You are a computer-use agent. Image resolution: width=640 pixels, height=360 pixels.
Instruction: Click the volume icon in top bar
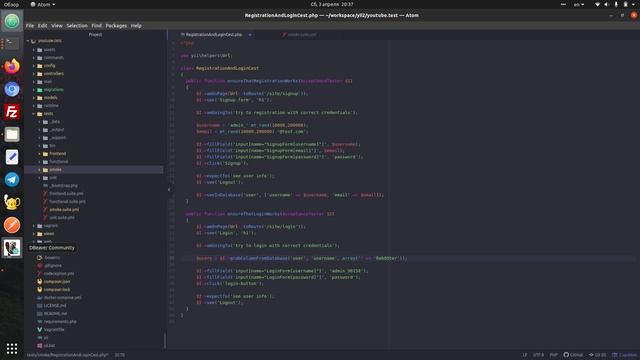pos(607,4)
